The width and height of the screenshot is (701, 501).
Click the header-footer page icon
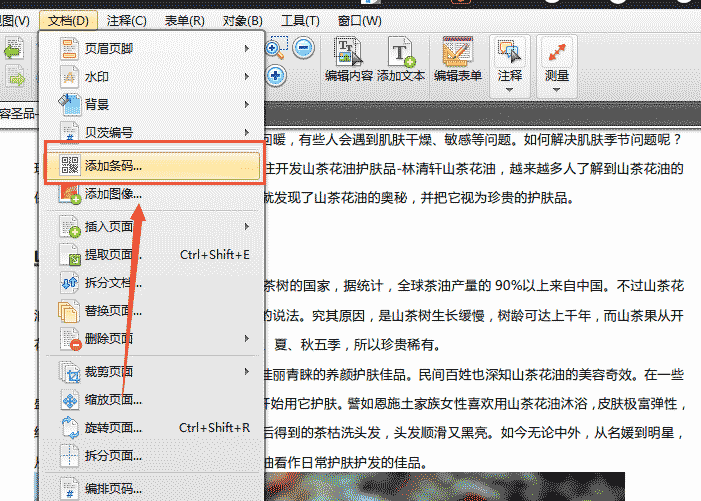69,48
